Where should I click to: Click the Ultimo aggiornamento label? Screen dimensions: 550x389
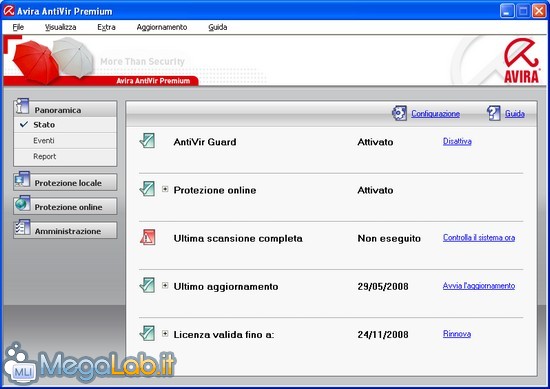[x=226, y=287]
